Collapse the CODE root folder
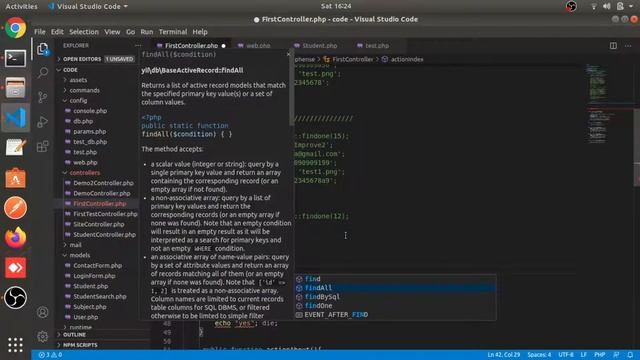Screen dimensions: 640x360 click(70, 70)
